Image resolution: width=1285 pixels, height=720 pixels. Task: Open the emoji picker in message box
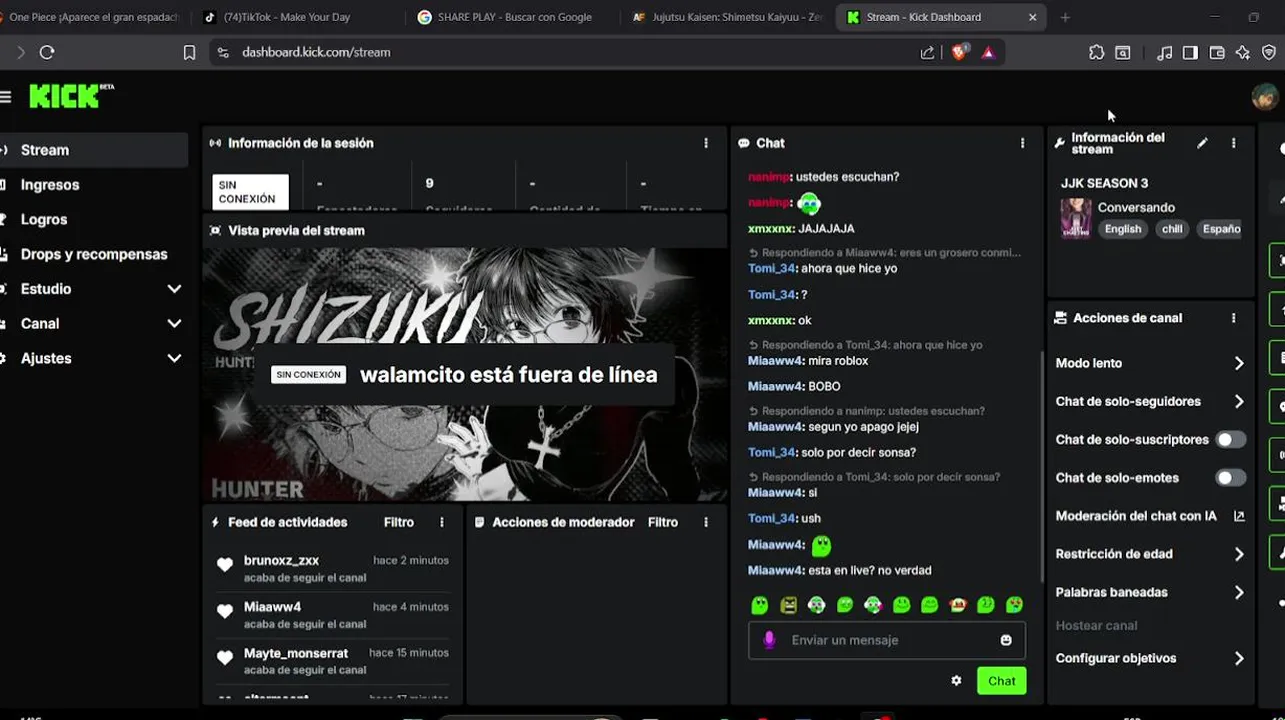1006,640
